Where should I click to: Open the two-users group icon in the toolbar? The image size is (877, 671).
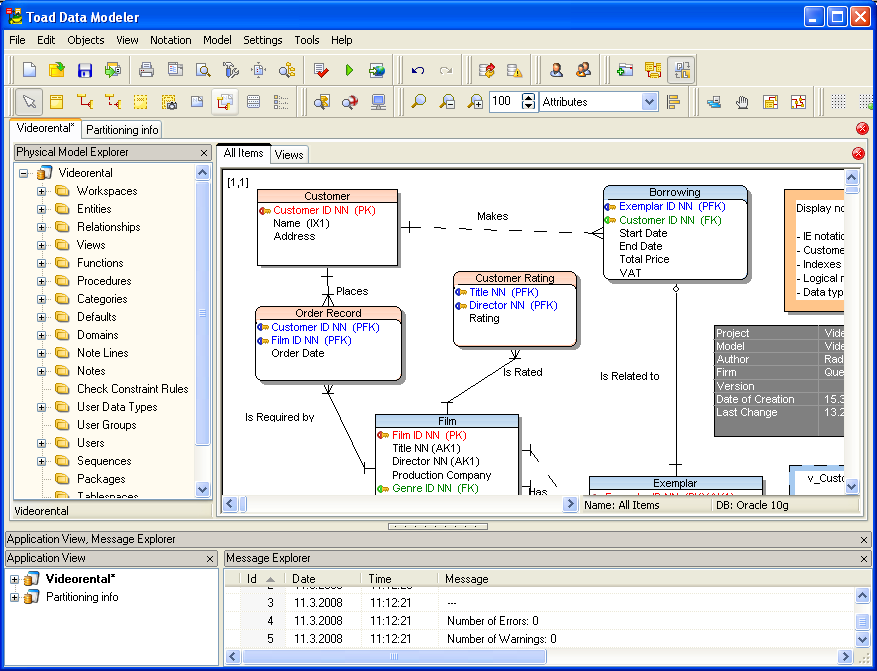[583, 70]
